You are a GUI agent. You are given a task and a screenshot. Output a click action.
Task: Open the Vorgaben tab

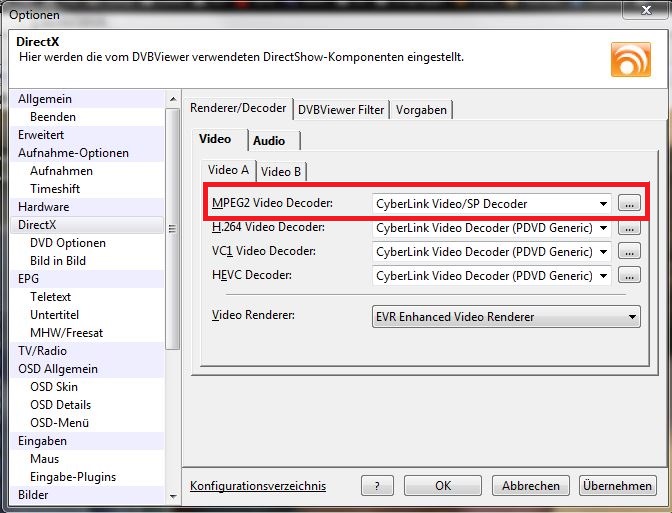[x=422, y=109]
